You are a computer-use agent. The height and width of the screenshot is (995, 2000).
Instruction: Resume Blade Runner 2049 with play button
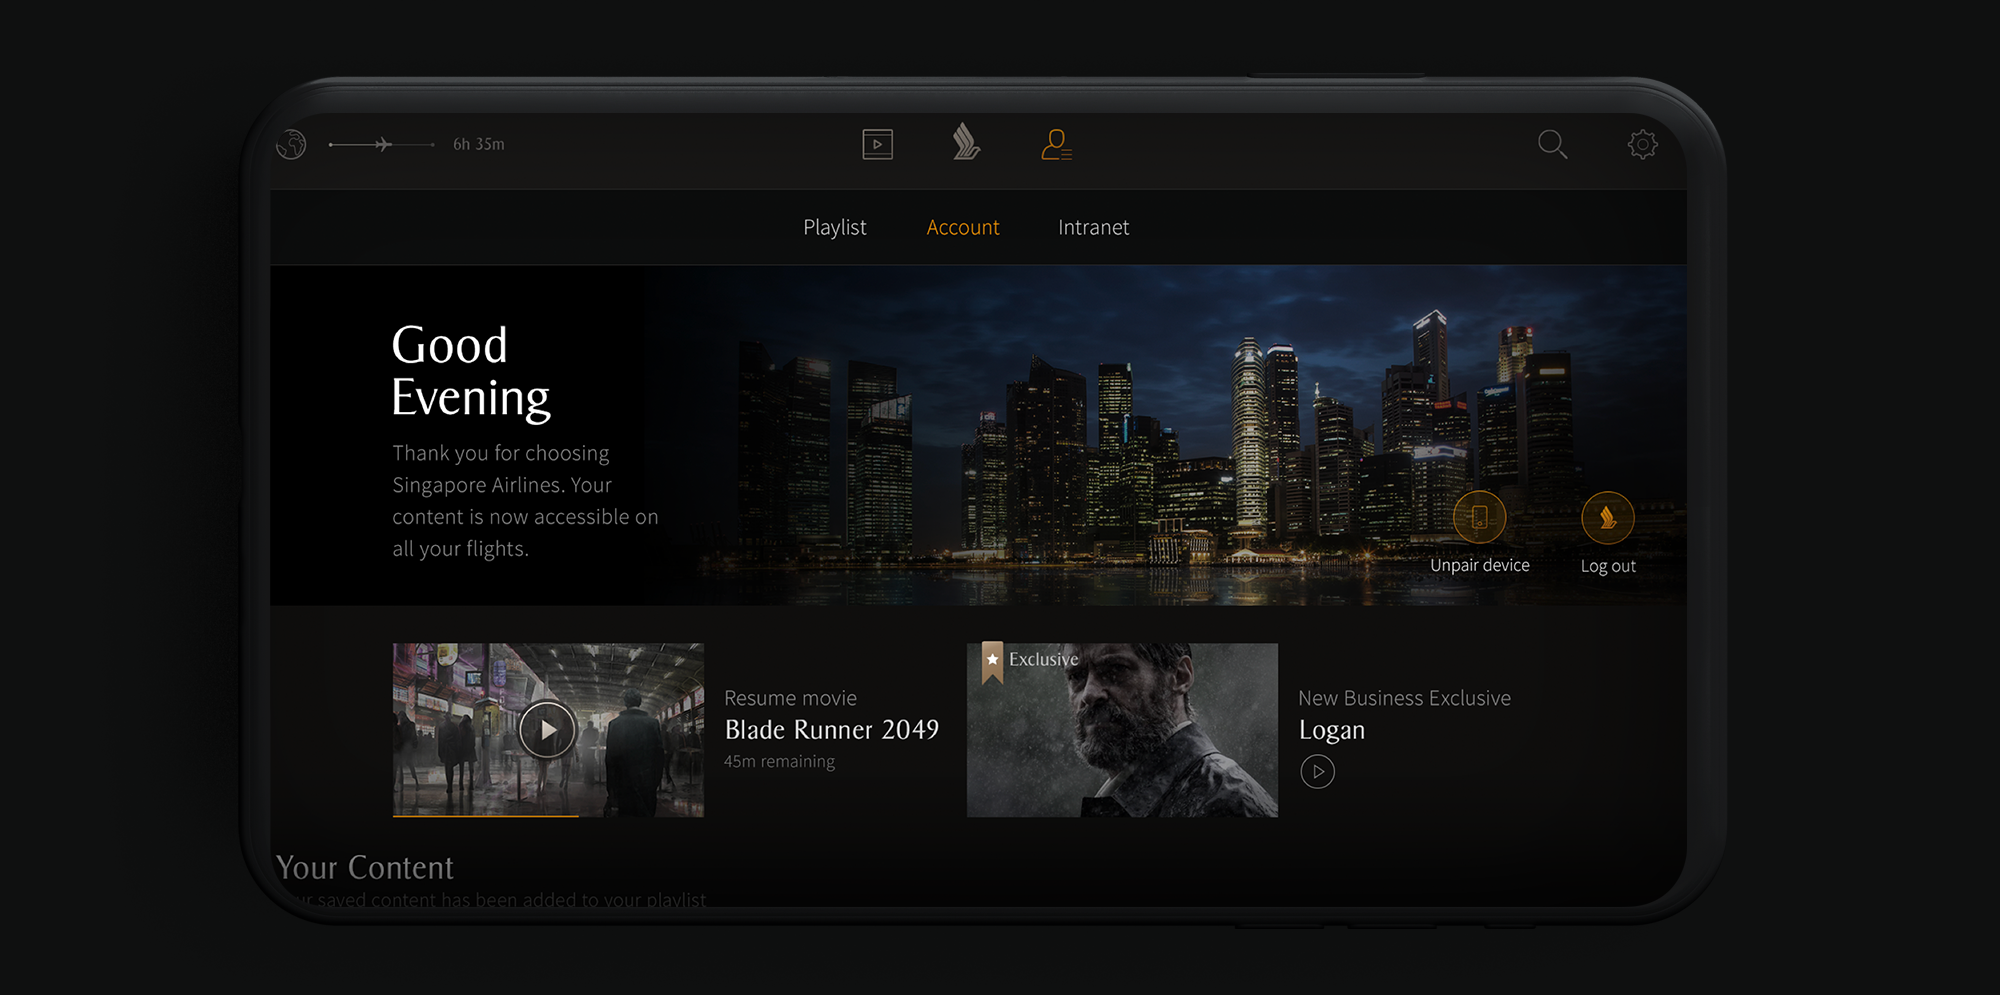tap(547, 730)
